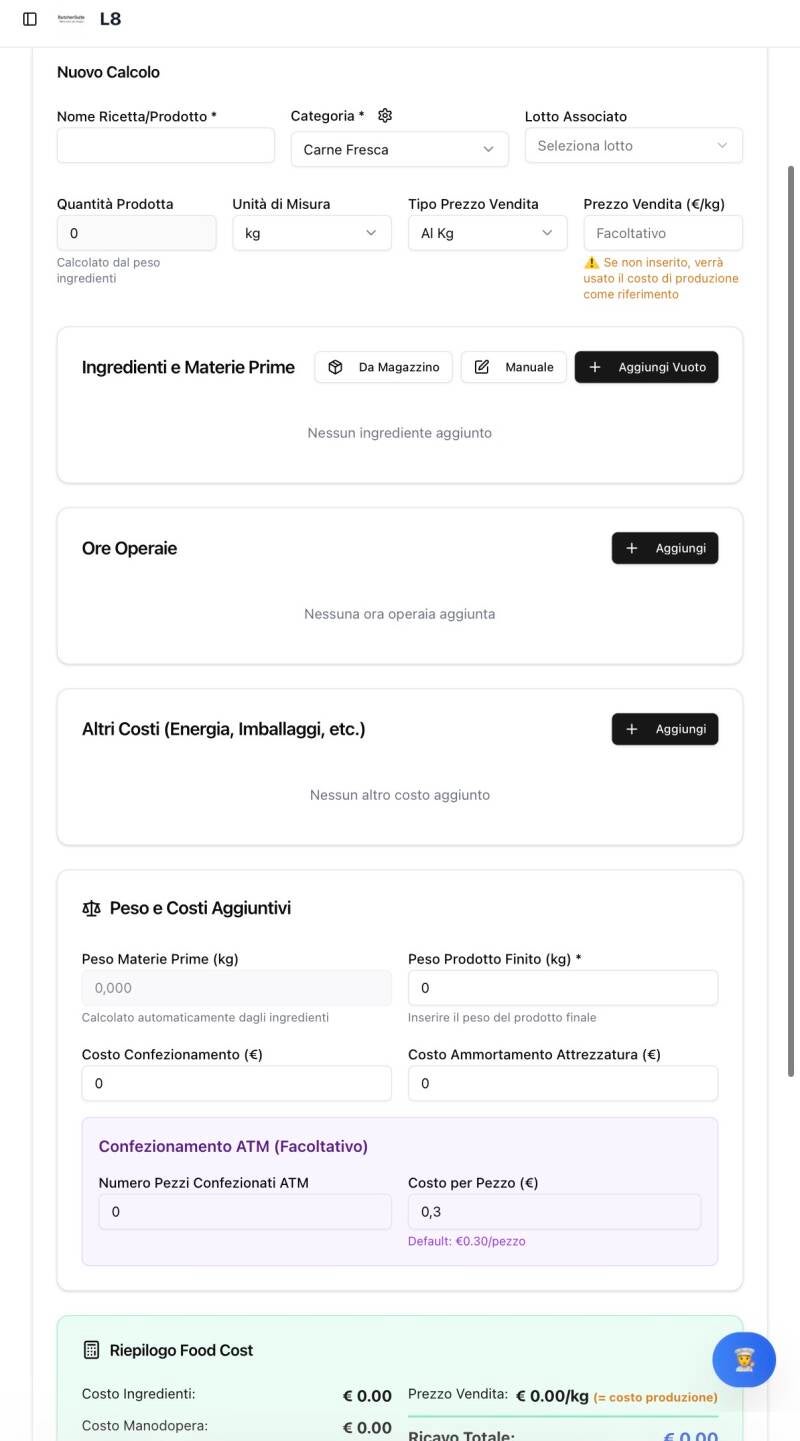This screenshot has height=1441, width=800.
Task: Expand the Lotto Associato selector
Action: coord(633,145)
